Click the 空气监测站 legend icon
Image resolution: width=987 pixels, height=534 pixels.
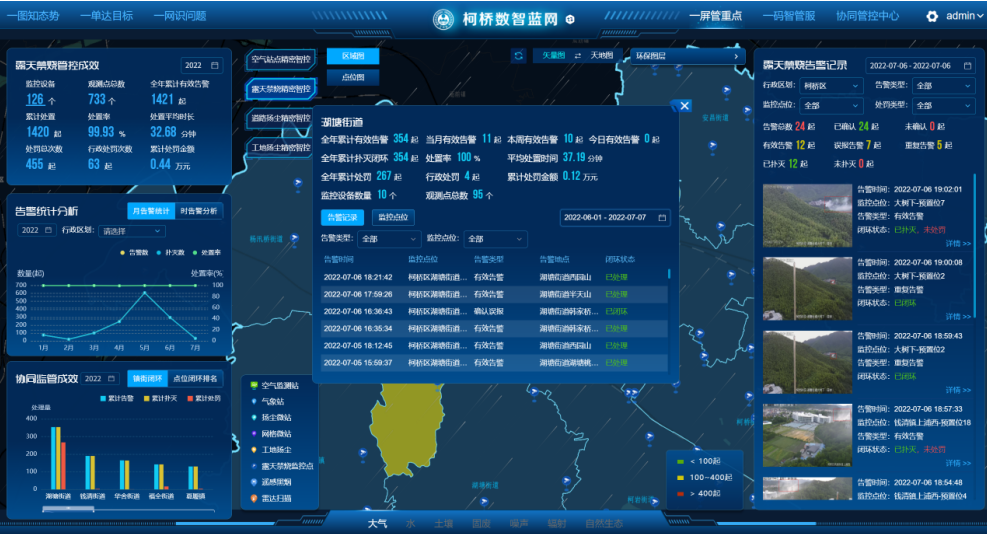[254, 385]
